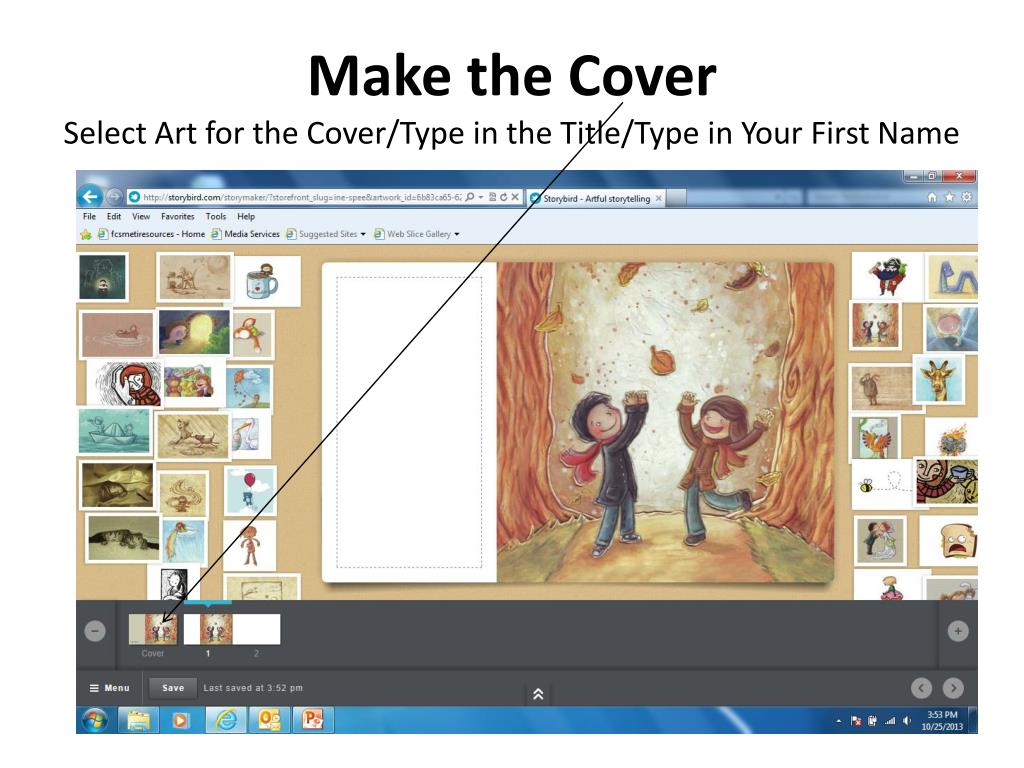Click the search magnifier in the address bar
The height and width of the screenshot is (768, 1024).
click(x=470, y=197)
